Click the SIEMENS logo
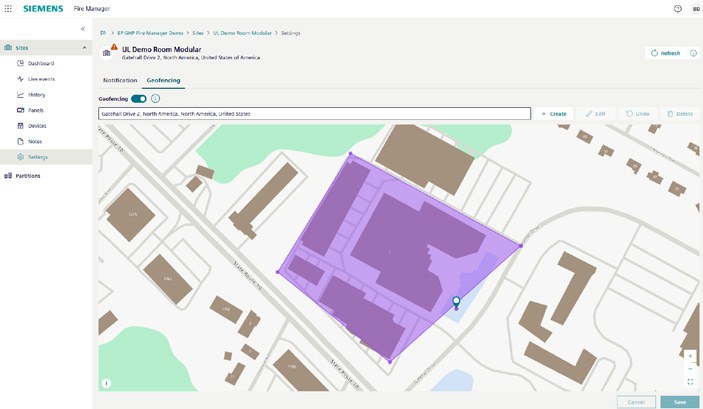 (43, 9)
